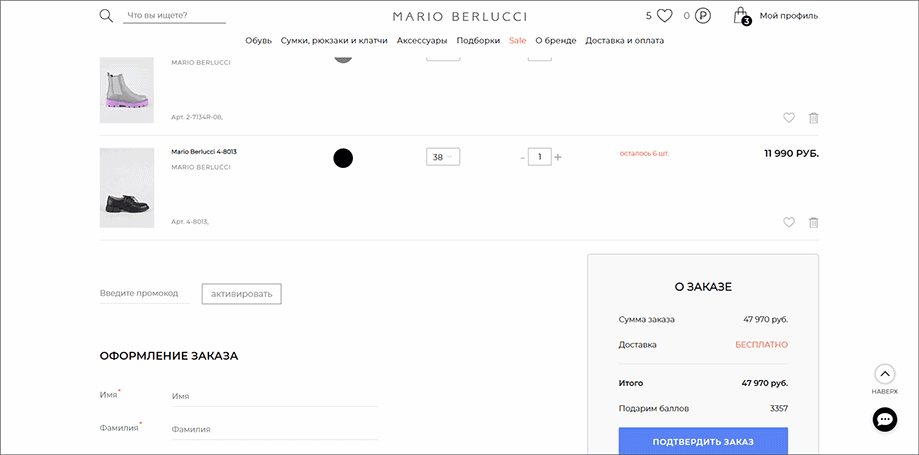Click price '11 990 РУБ.'
The image size is (919, 455).
[791, 154]
